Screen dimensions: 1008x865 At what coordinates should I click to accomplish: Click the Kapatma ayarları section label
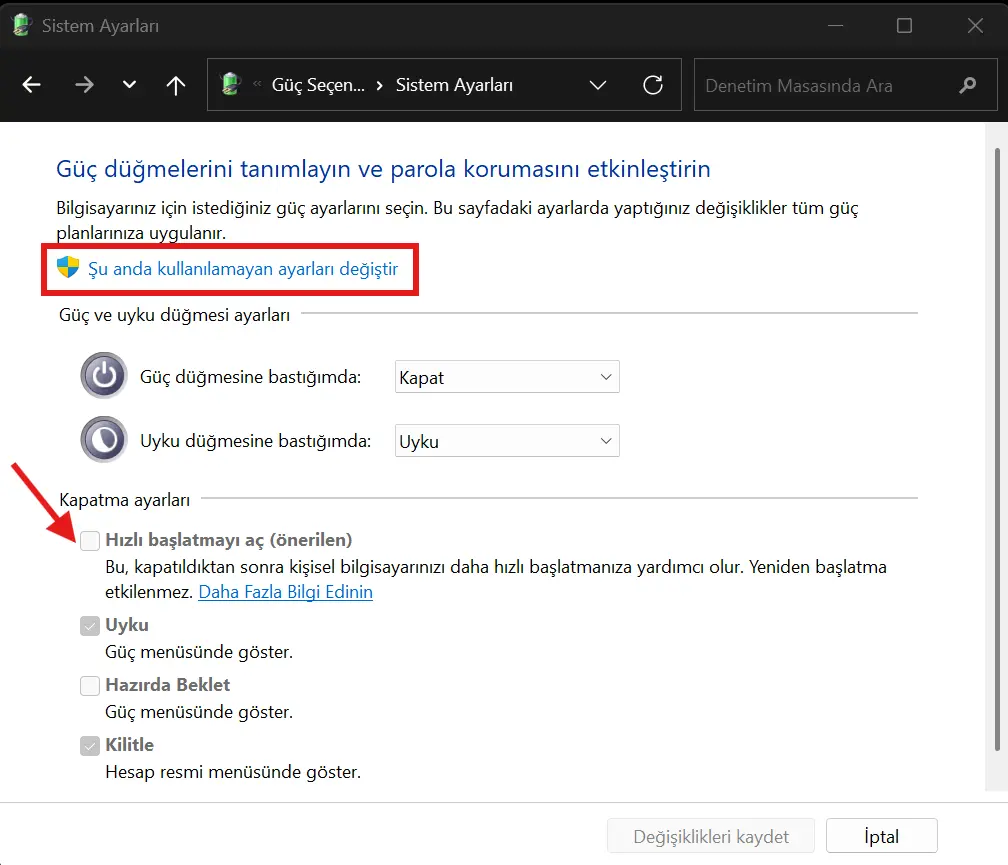125,500
